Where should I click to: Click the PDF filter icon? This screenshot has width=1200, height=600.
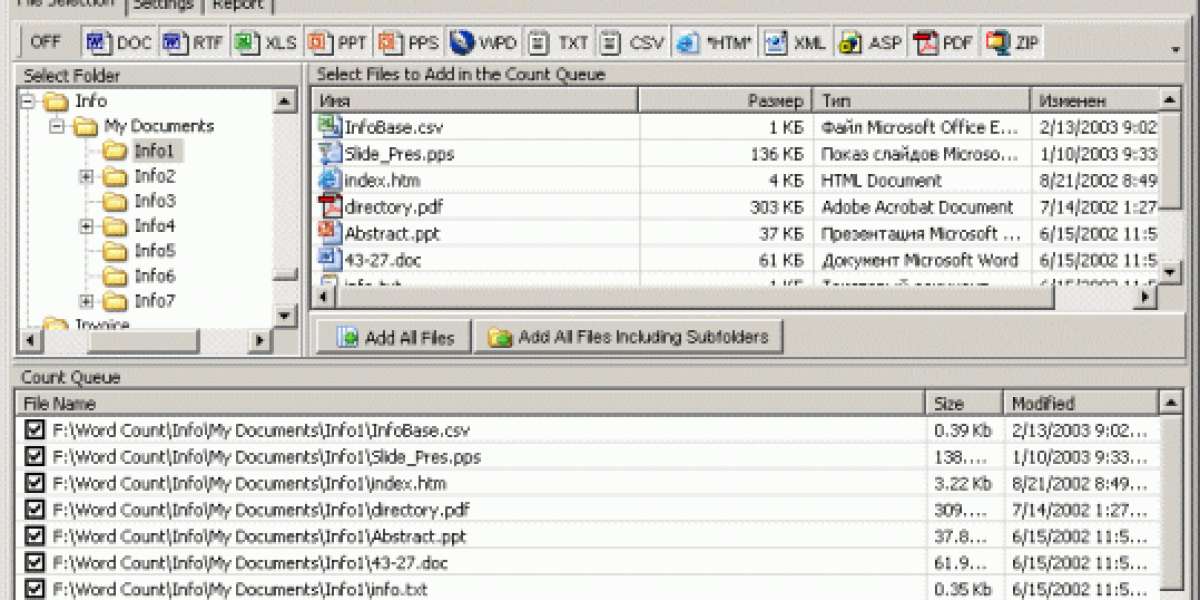pyautogui.click(x=945, y=43)
